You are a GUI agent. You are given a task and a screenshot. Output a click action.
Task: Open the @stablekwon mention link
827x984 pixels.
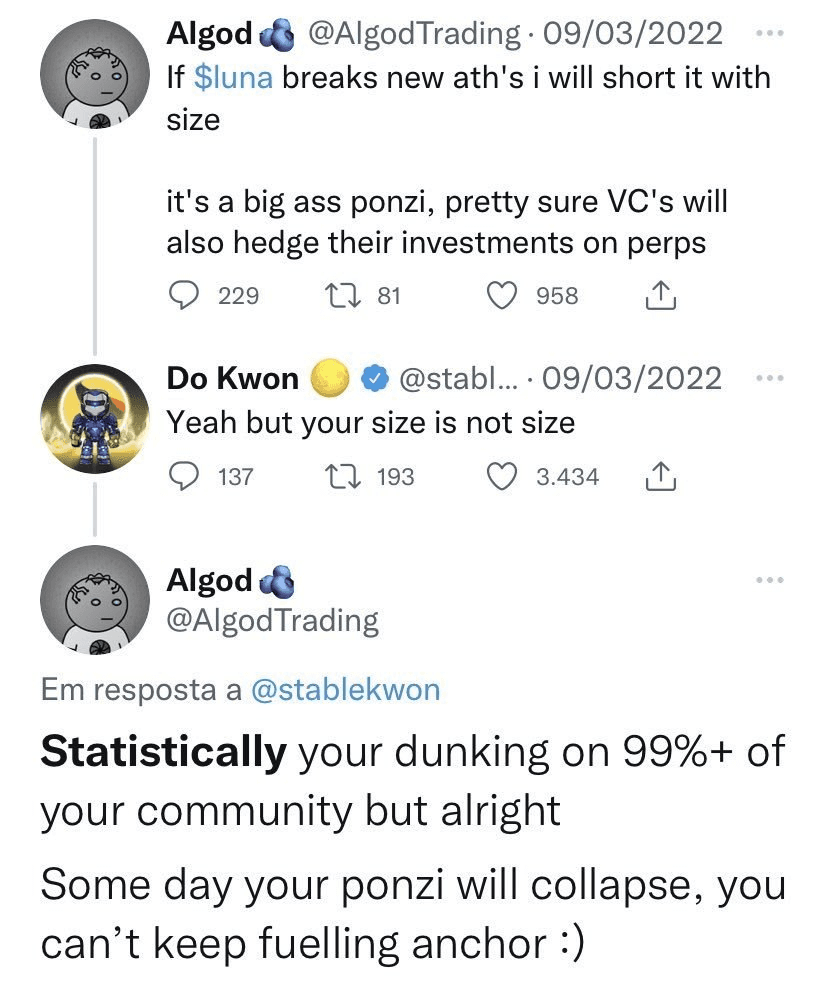coord(346,690)
